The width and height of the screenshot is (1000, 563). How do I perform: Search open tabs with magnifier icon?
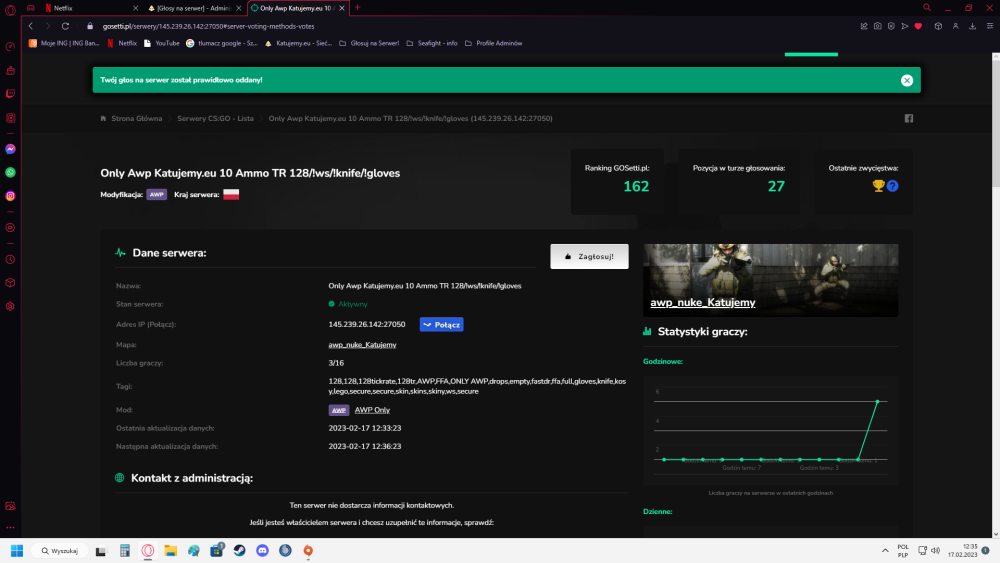[927, 8]
